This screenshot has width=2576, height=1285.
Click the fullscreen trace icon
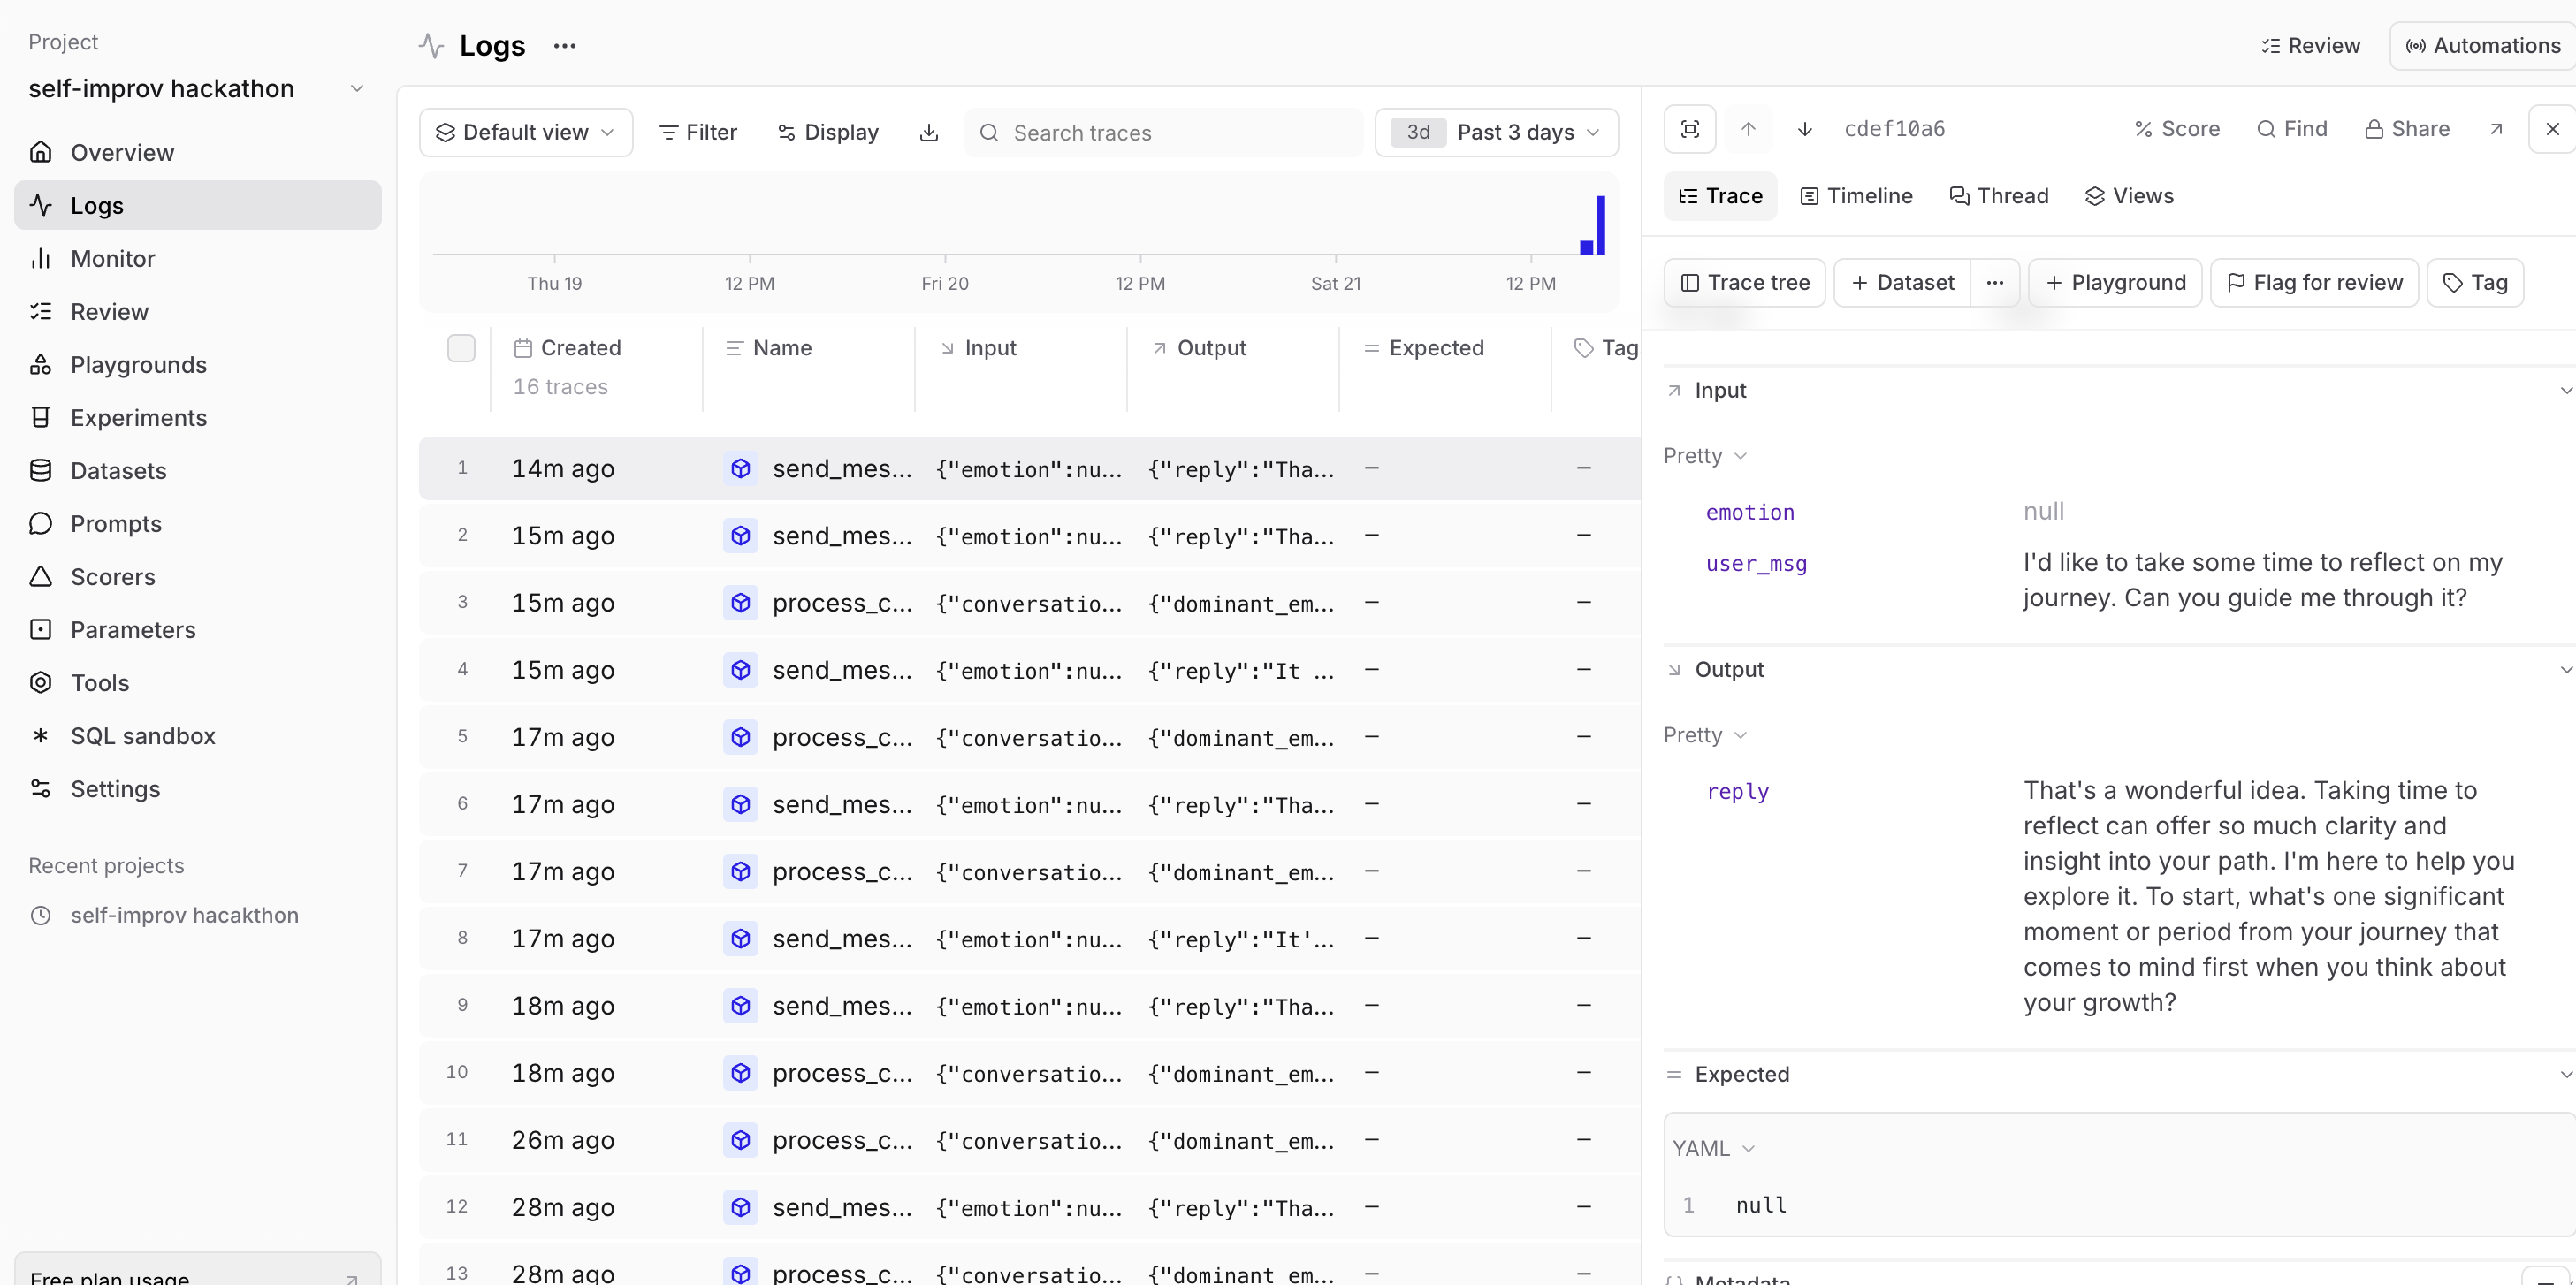(x=1690, y=129)
